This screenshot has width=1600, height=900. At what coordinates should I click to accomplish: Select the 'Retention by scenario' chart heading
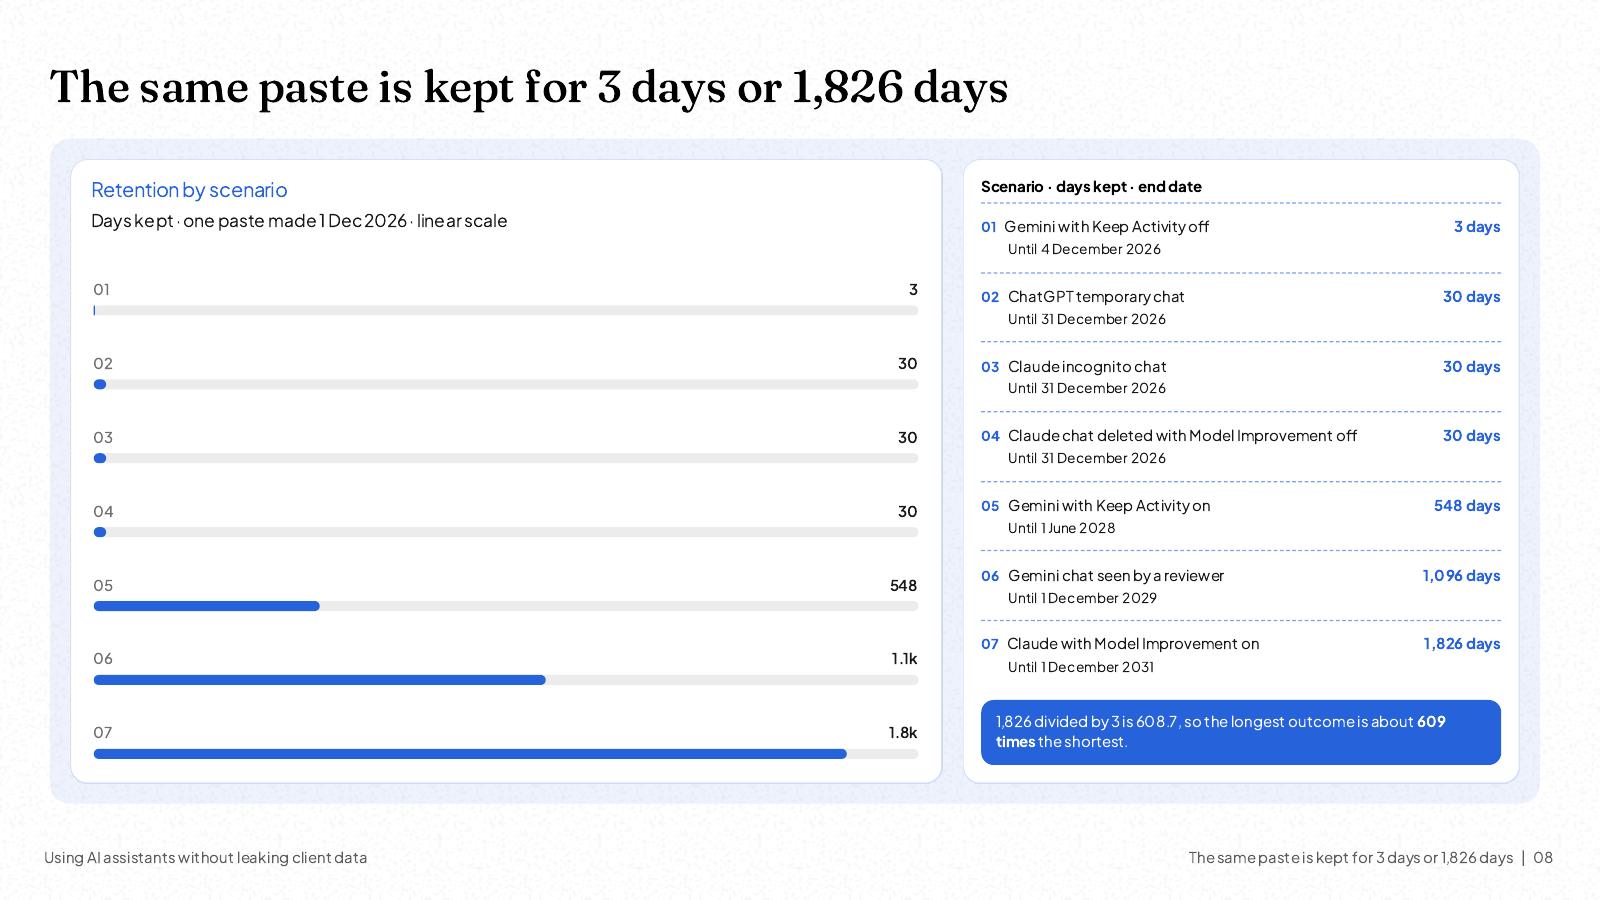[x=189, y=190]
